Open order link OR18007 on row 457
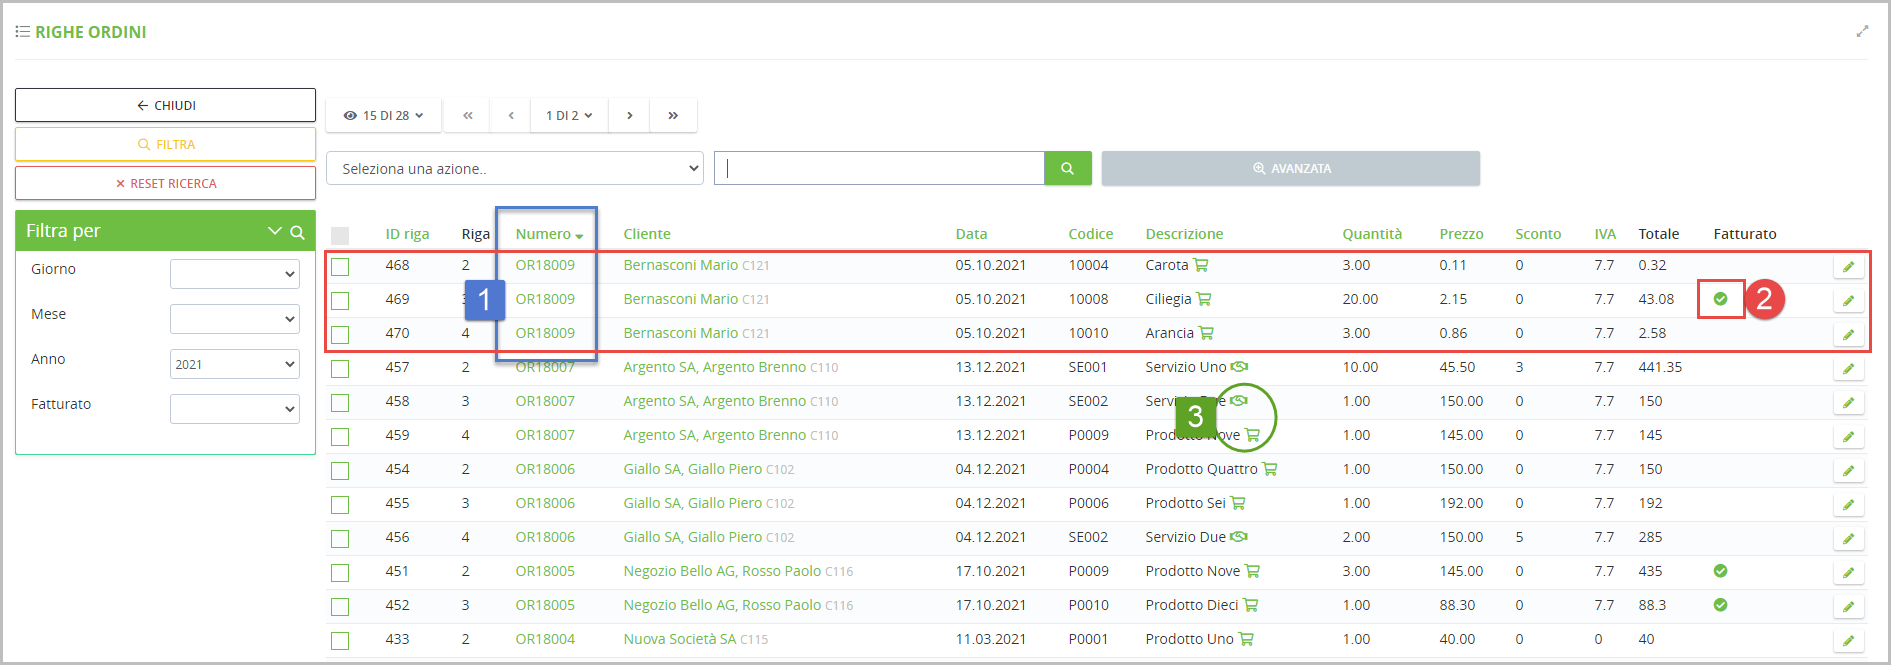This screenshot has width=1891, height=665. tap(545, 368)
